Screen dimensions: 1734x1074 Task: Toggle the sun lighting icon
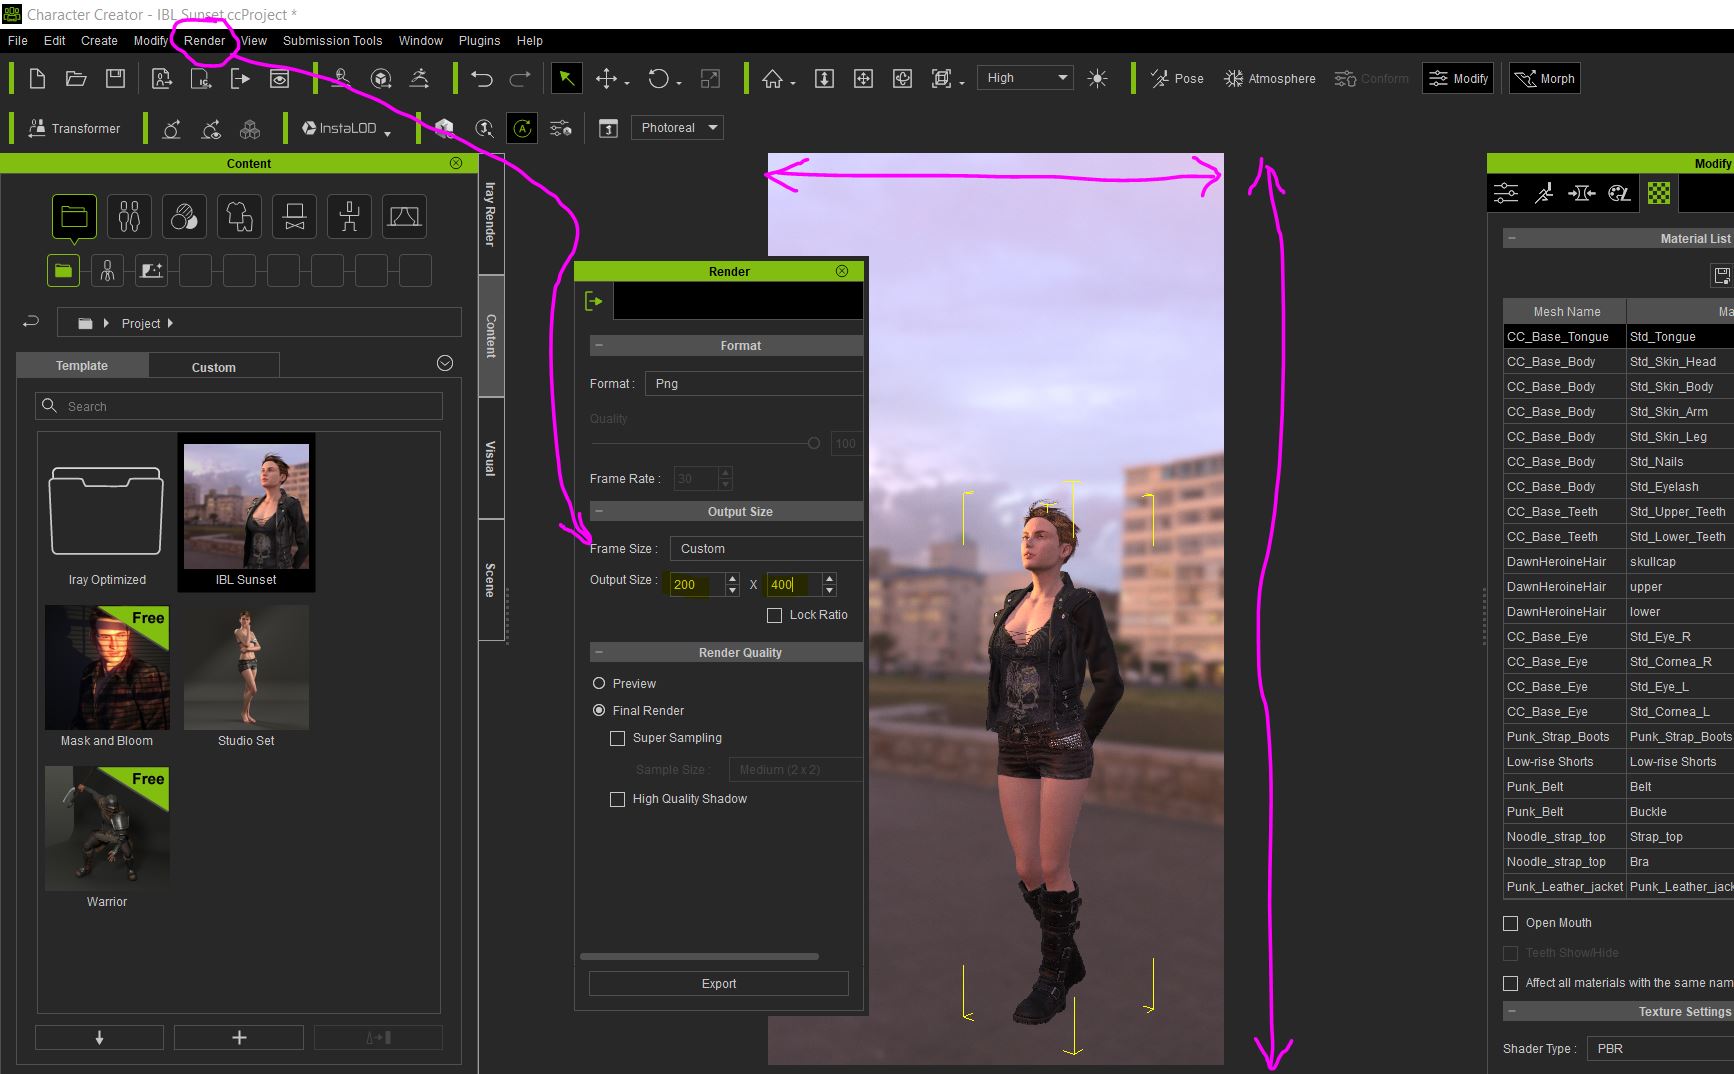(x=1097, y=79)
